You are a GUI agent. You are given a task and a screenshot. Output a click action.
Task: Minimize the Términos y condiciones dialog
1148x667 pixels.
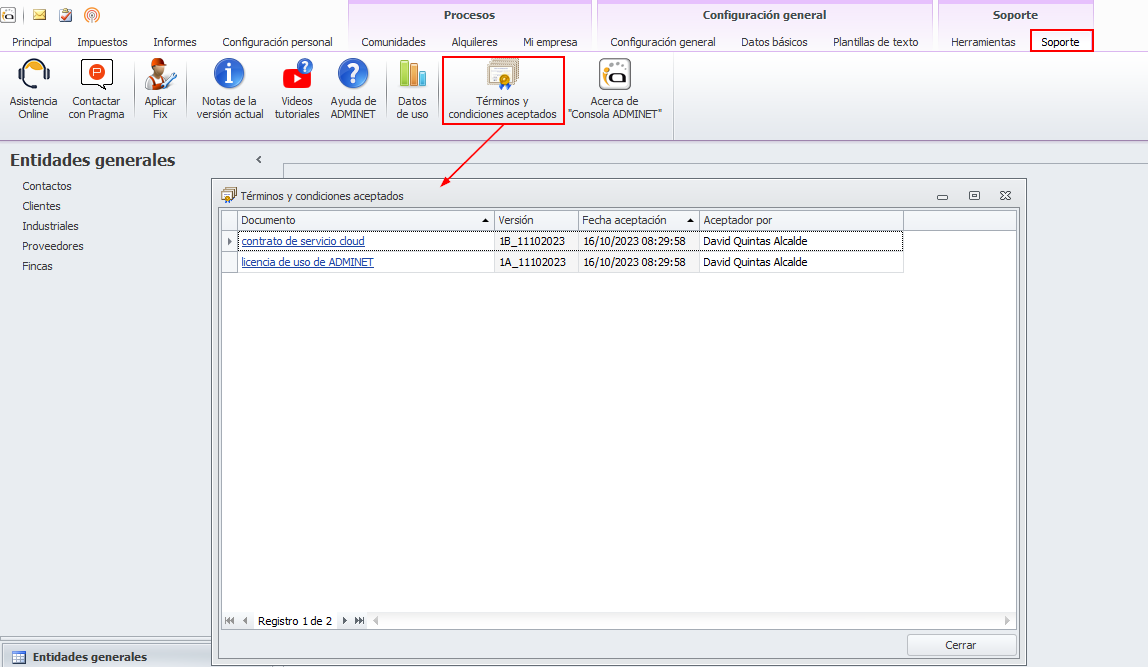click(942, 196)
